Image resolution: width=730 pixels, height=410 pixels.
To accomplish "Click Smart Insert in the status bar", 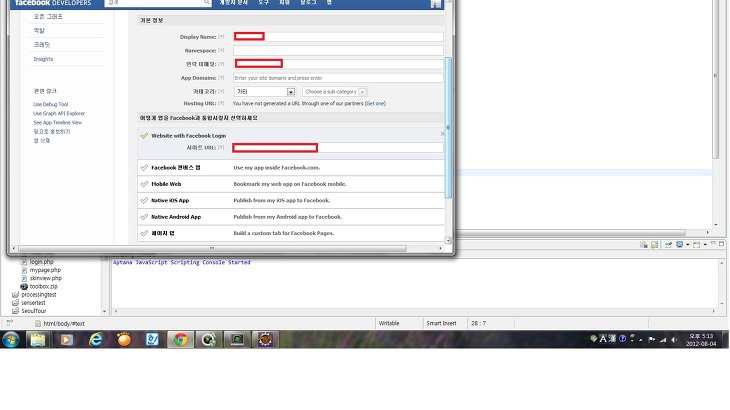I will pos(441,323).
